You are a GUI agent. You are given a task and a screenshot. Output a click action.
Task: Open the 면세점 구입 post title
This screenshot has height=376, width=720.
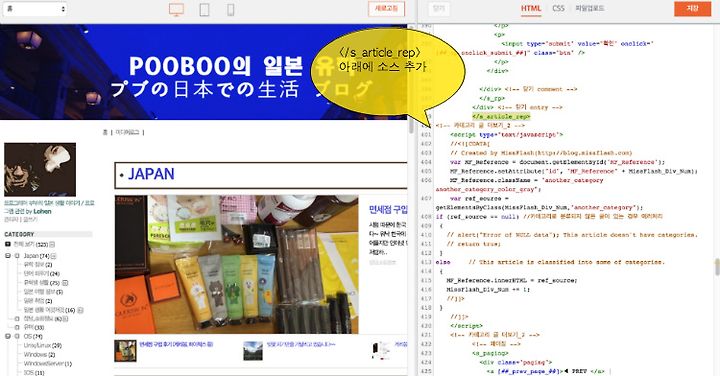(x=388, y=210)
